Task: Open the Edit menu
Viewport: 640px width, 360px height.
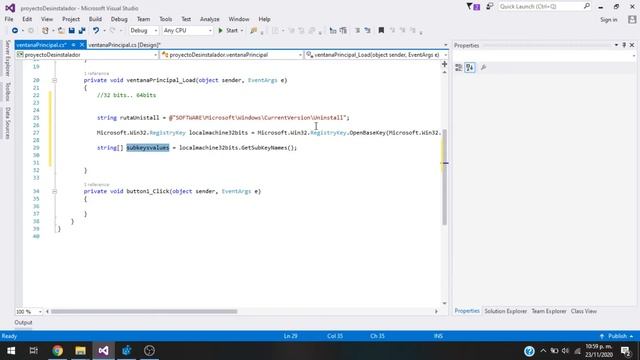Action: pyautogui.click(x=27, y=19)
